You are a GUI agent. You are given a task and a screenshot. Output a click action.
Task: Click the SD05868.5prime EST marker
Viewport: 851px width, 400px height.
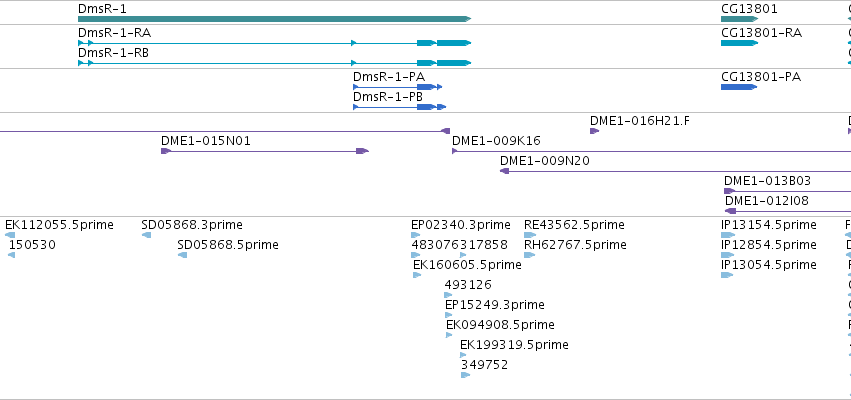click(182, 255)
